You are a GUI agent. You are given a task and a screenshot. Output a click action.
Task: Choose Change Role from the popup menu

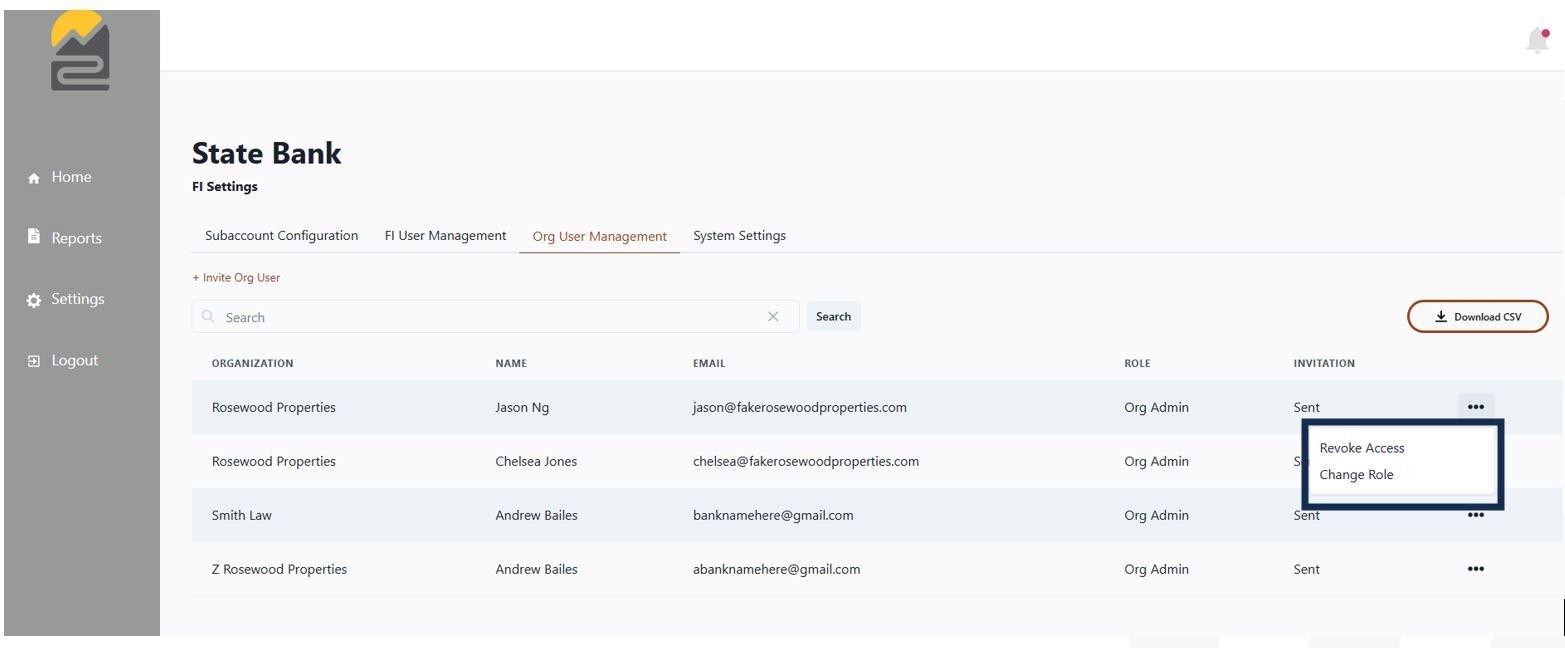click(x=1356, y=475)
